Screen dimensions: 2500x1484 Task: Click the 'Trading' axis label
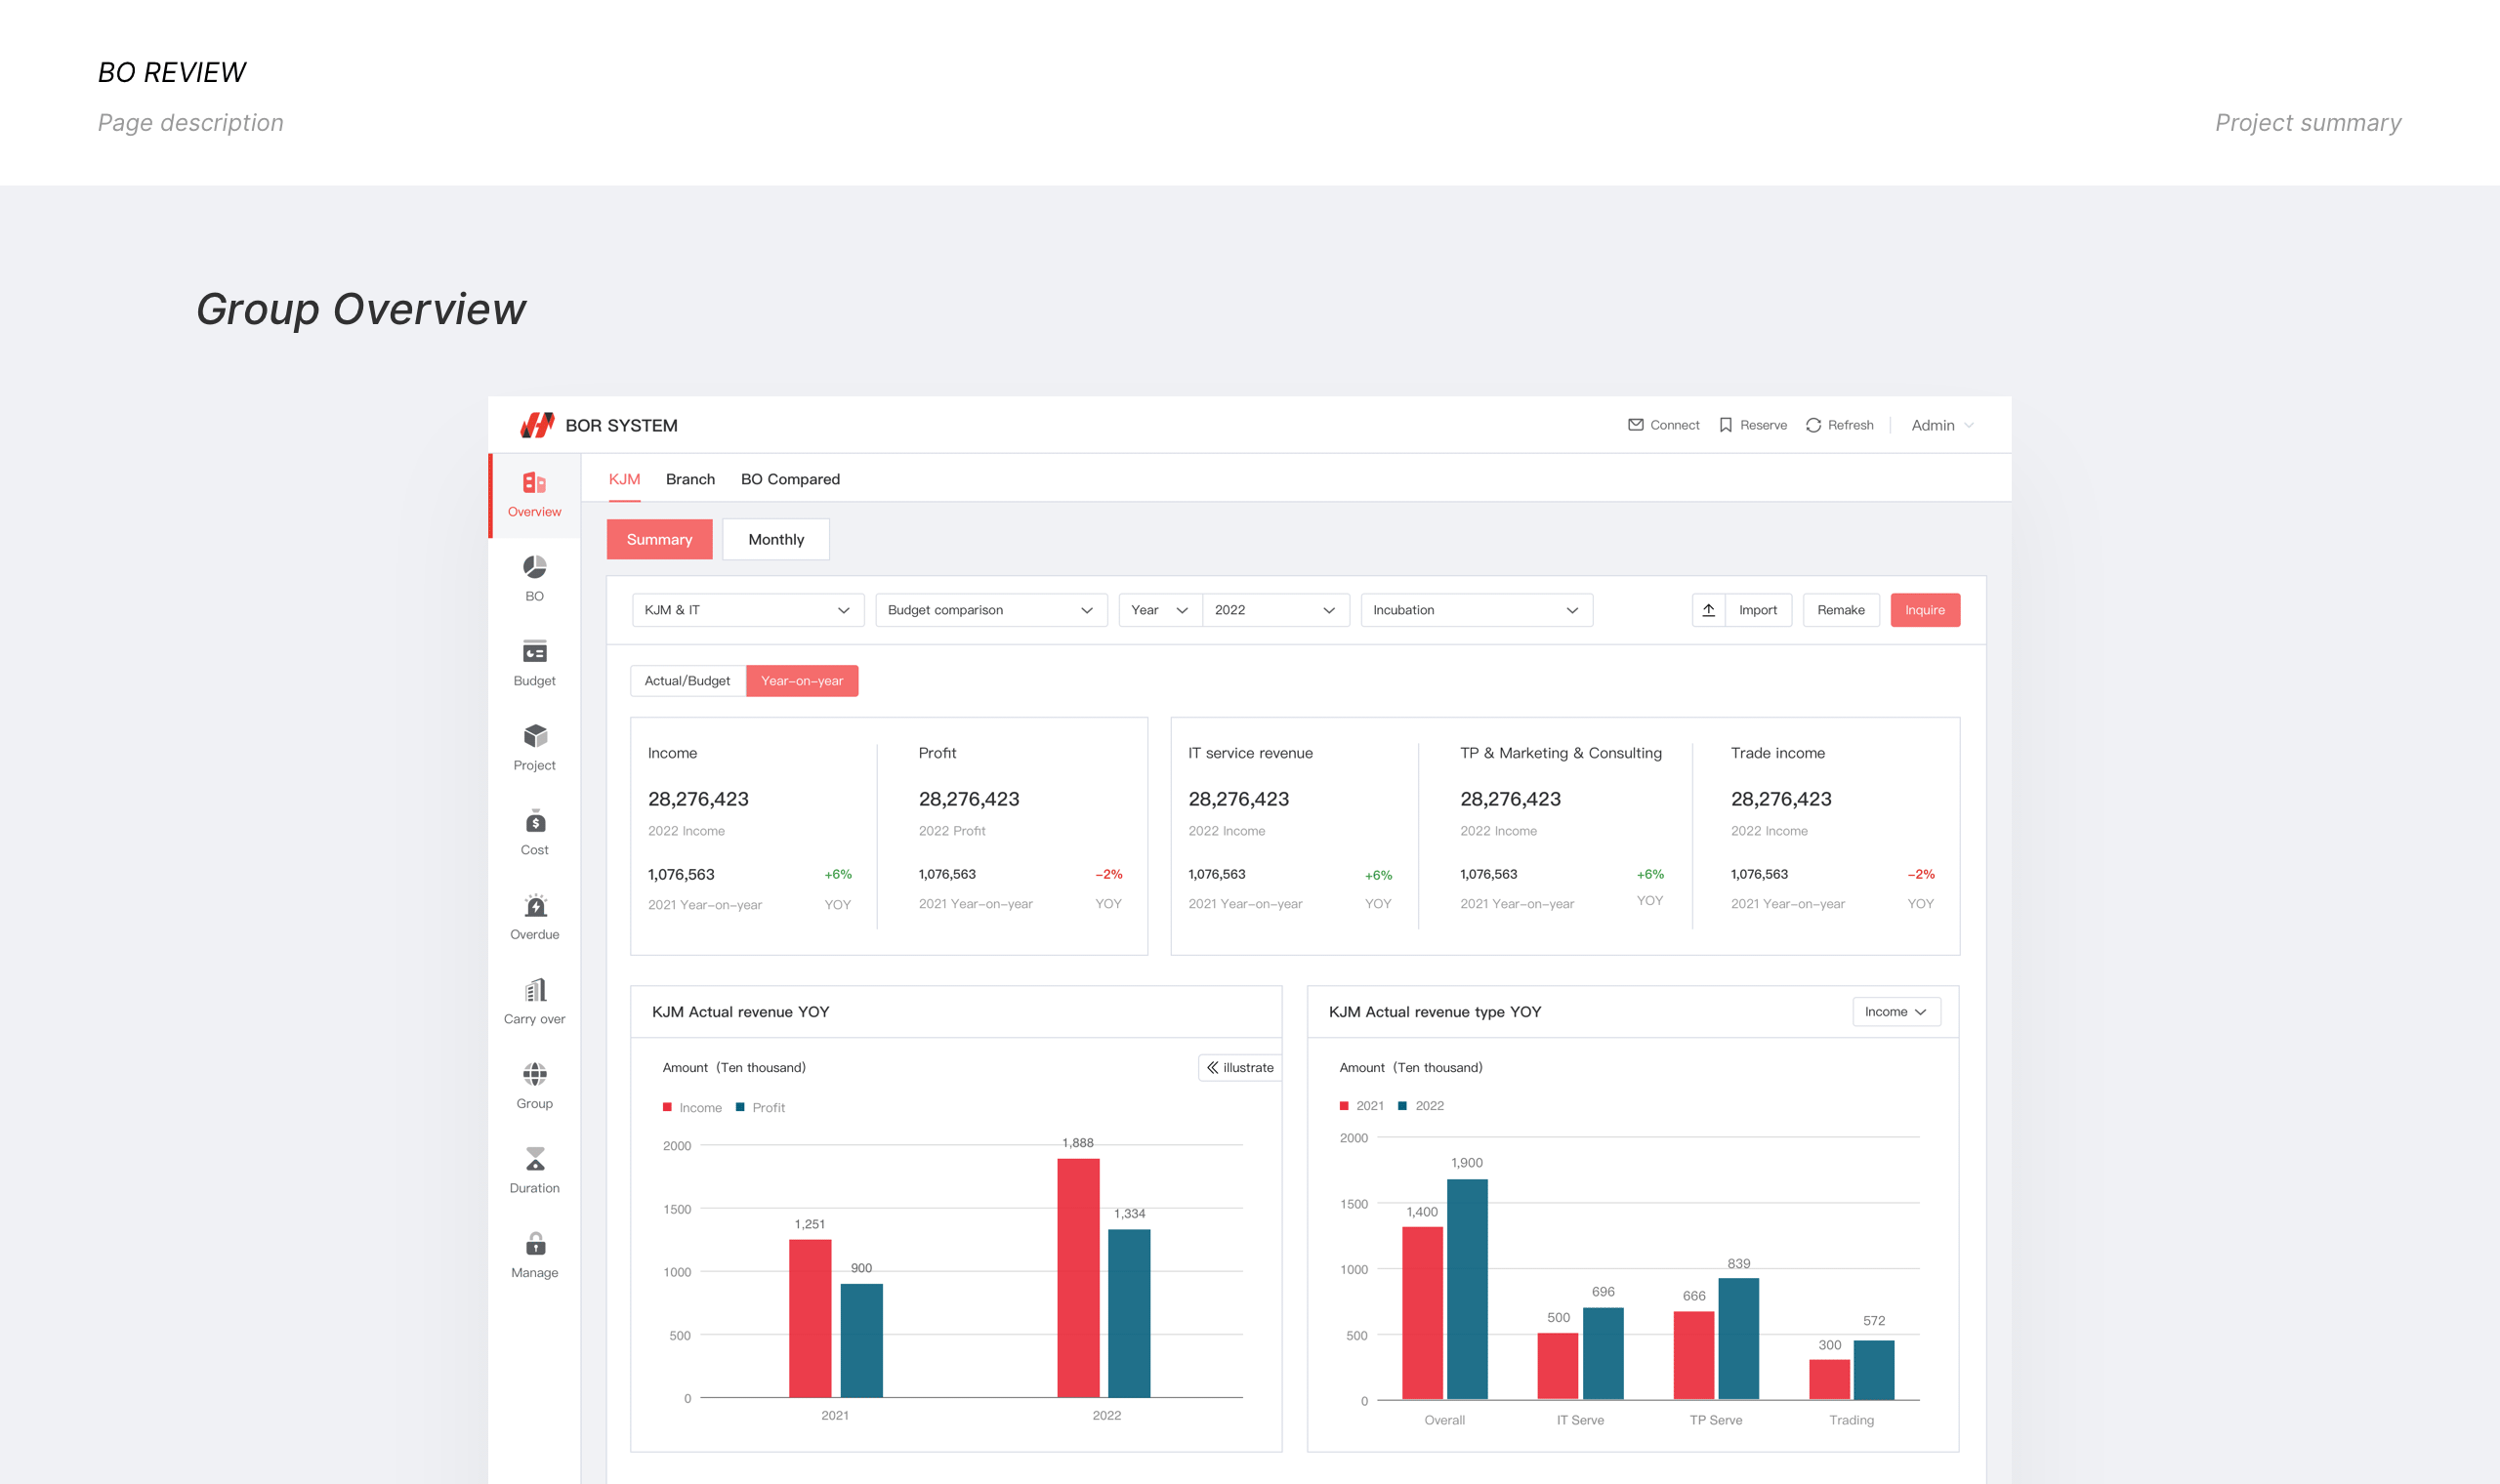[x=1852, y=1420]
